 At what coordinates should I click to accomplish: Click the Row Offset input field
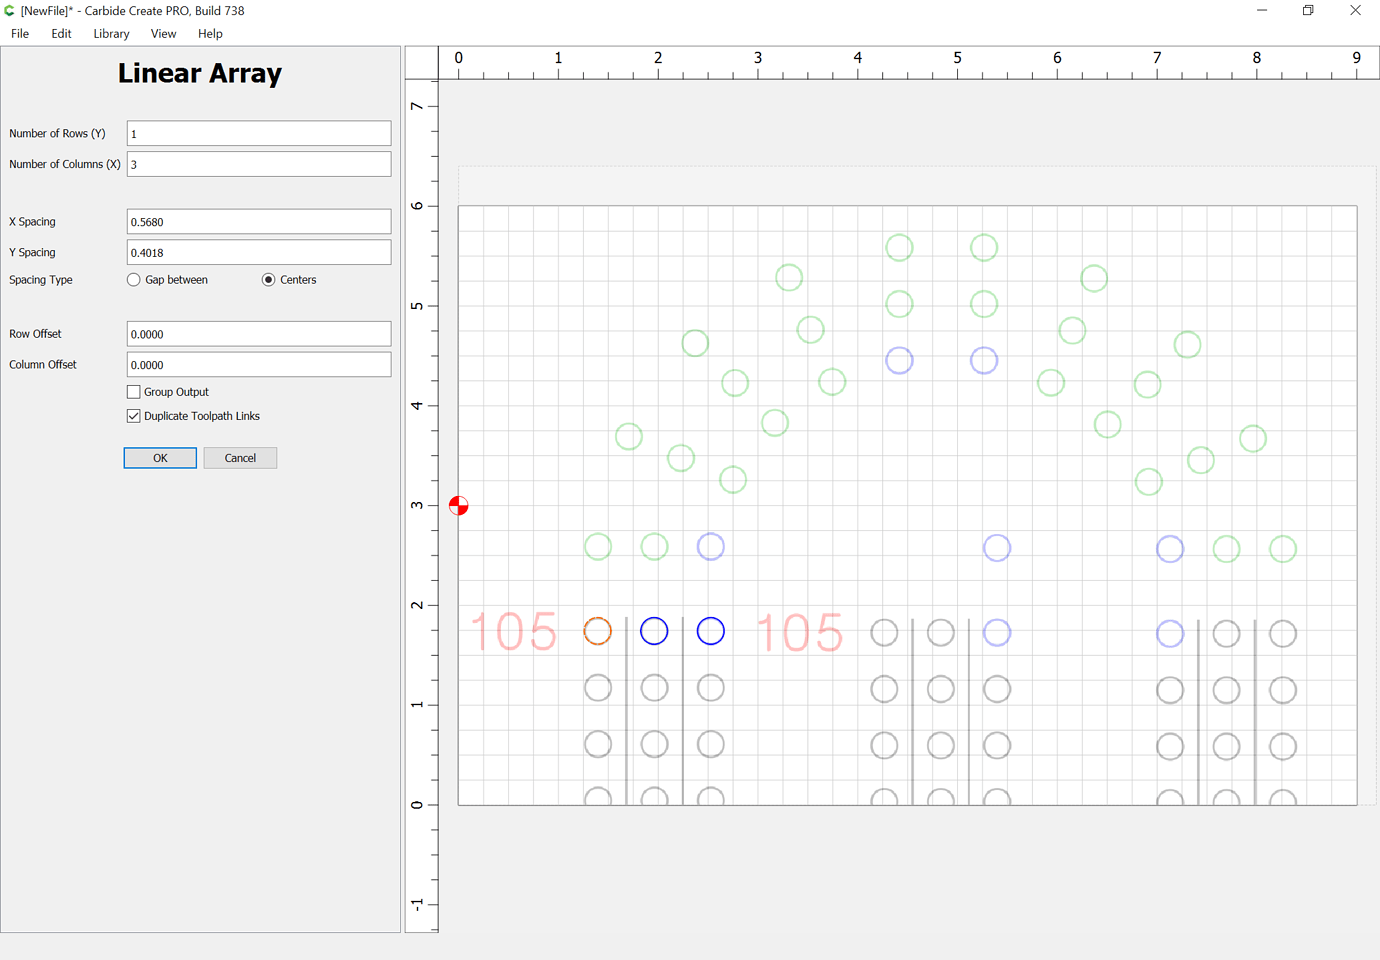(x=258, y=333)
